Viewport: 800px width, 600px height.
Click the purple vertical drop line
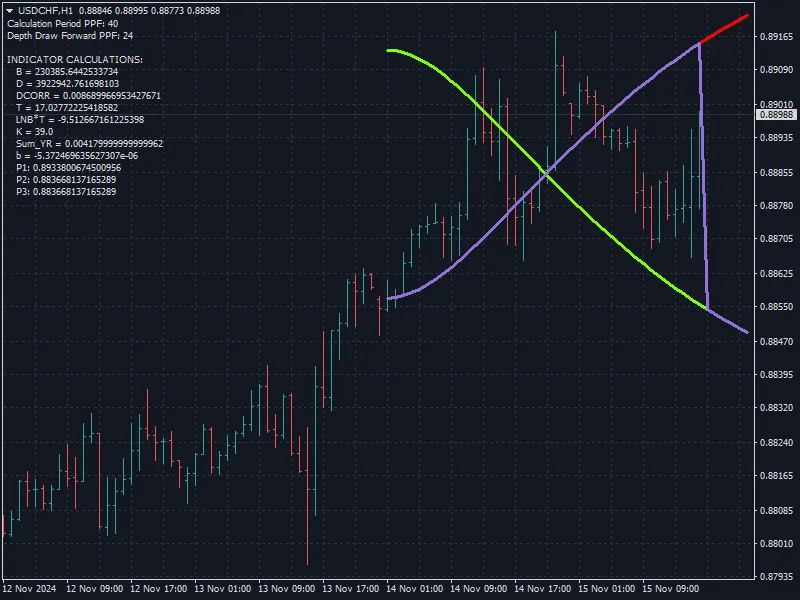703,180
